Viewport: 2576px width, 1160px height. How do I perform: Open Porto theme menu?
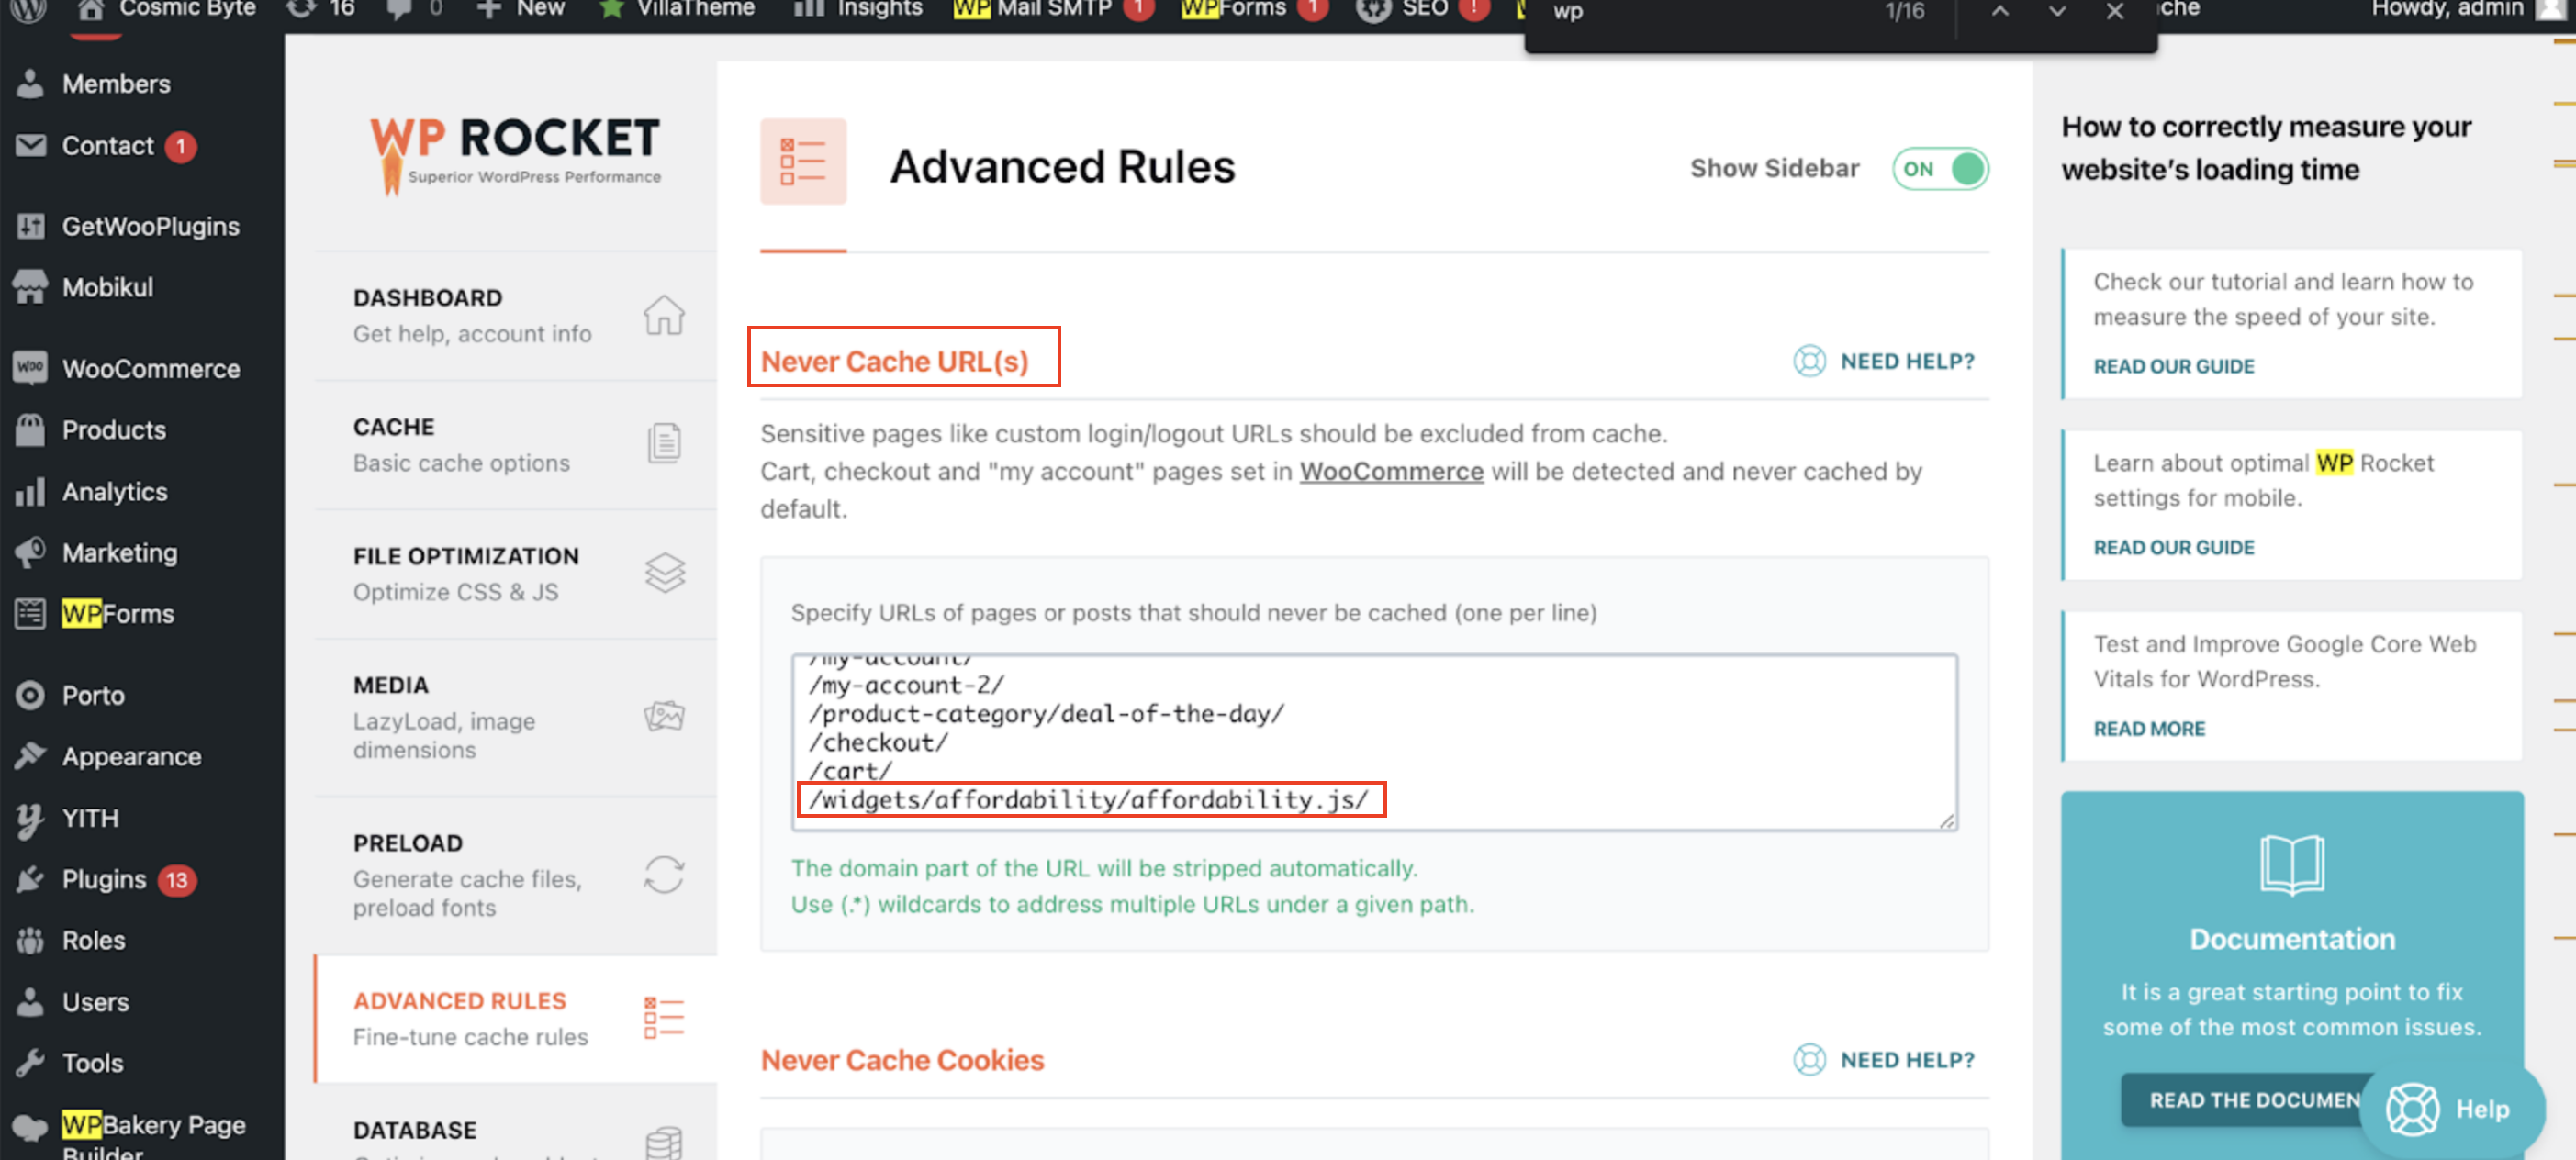(x=93, y=695)
